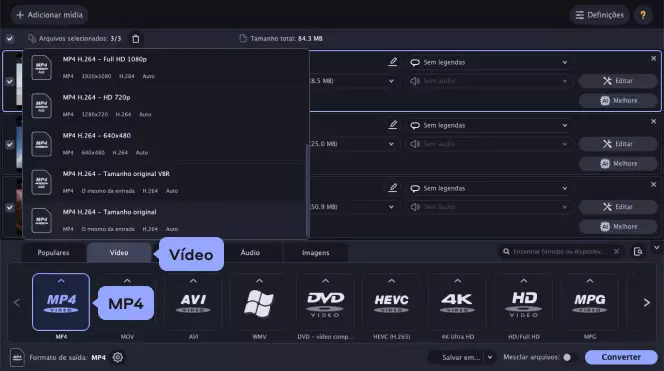Choose the MP4 H.264 HD 720p preset
This screenshot has width=664, height=371.
pyautogui.click(x=166, y=105)
